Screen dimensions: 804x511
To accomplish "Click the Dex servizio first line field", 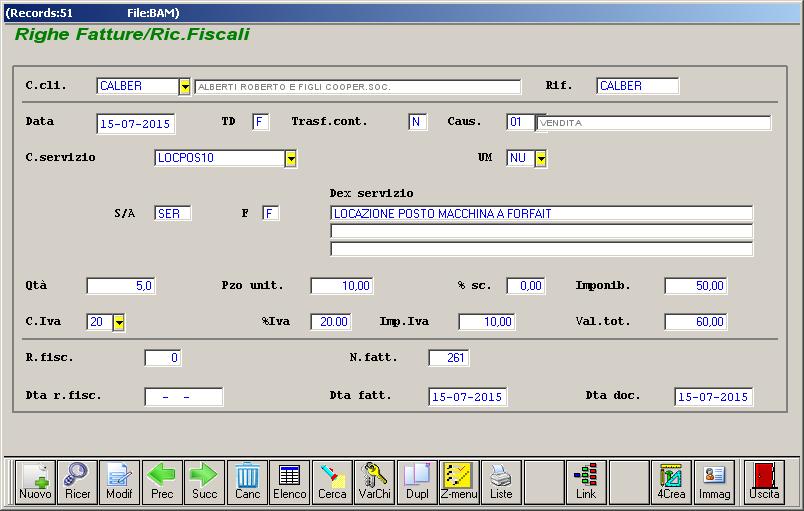I will pyautogui.click(x=541, y=213).
